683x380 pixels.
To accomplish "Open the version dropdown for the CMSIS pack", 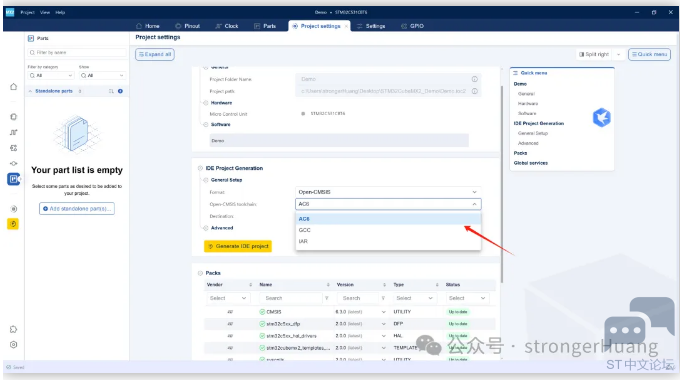I will click(383, 312).
